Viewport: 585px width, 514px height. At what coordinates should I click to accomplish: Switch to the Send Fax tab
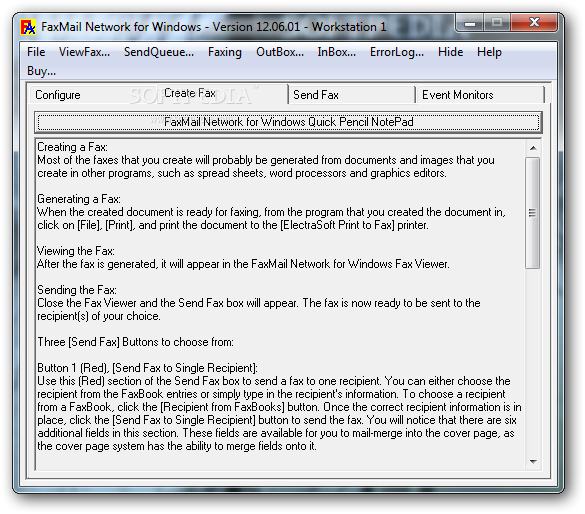pos(352,95)
